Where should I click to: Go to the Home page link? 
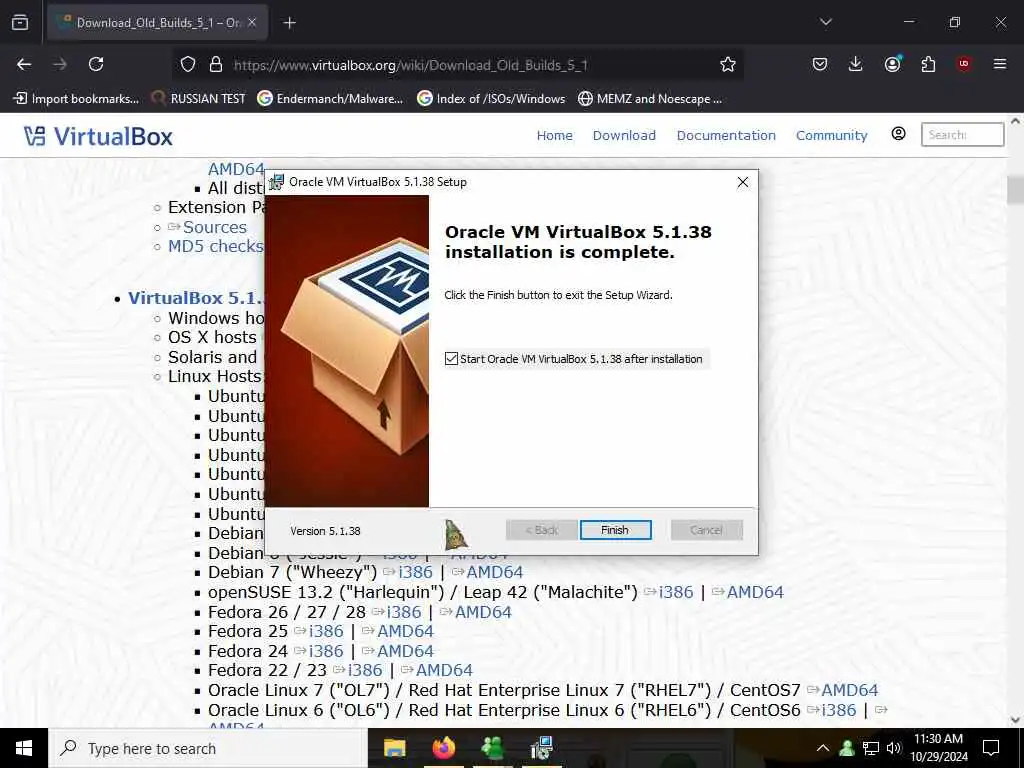(554, 135)
